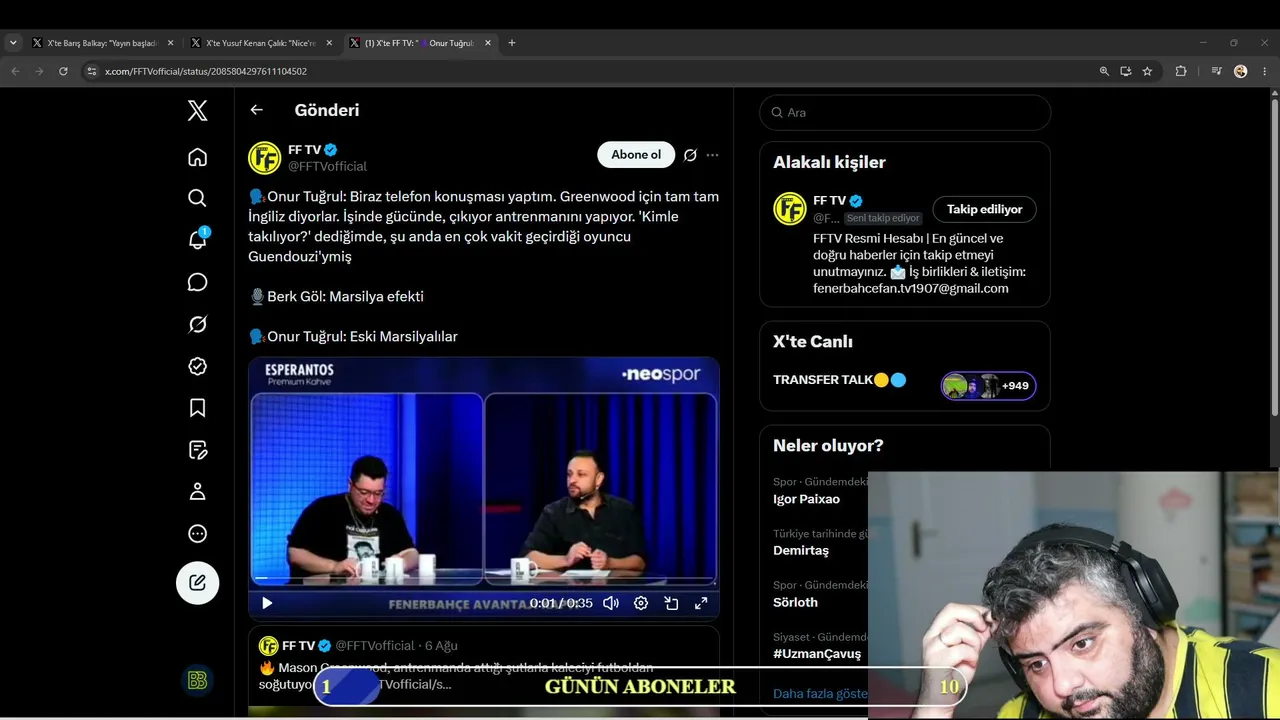Open Notifications bell with unread badge
Screen dimensions: 1280x720
pos(198,239)
